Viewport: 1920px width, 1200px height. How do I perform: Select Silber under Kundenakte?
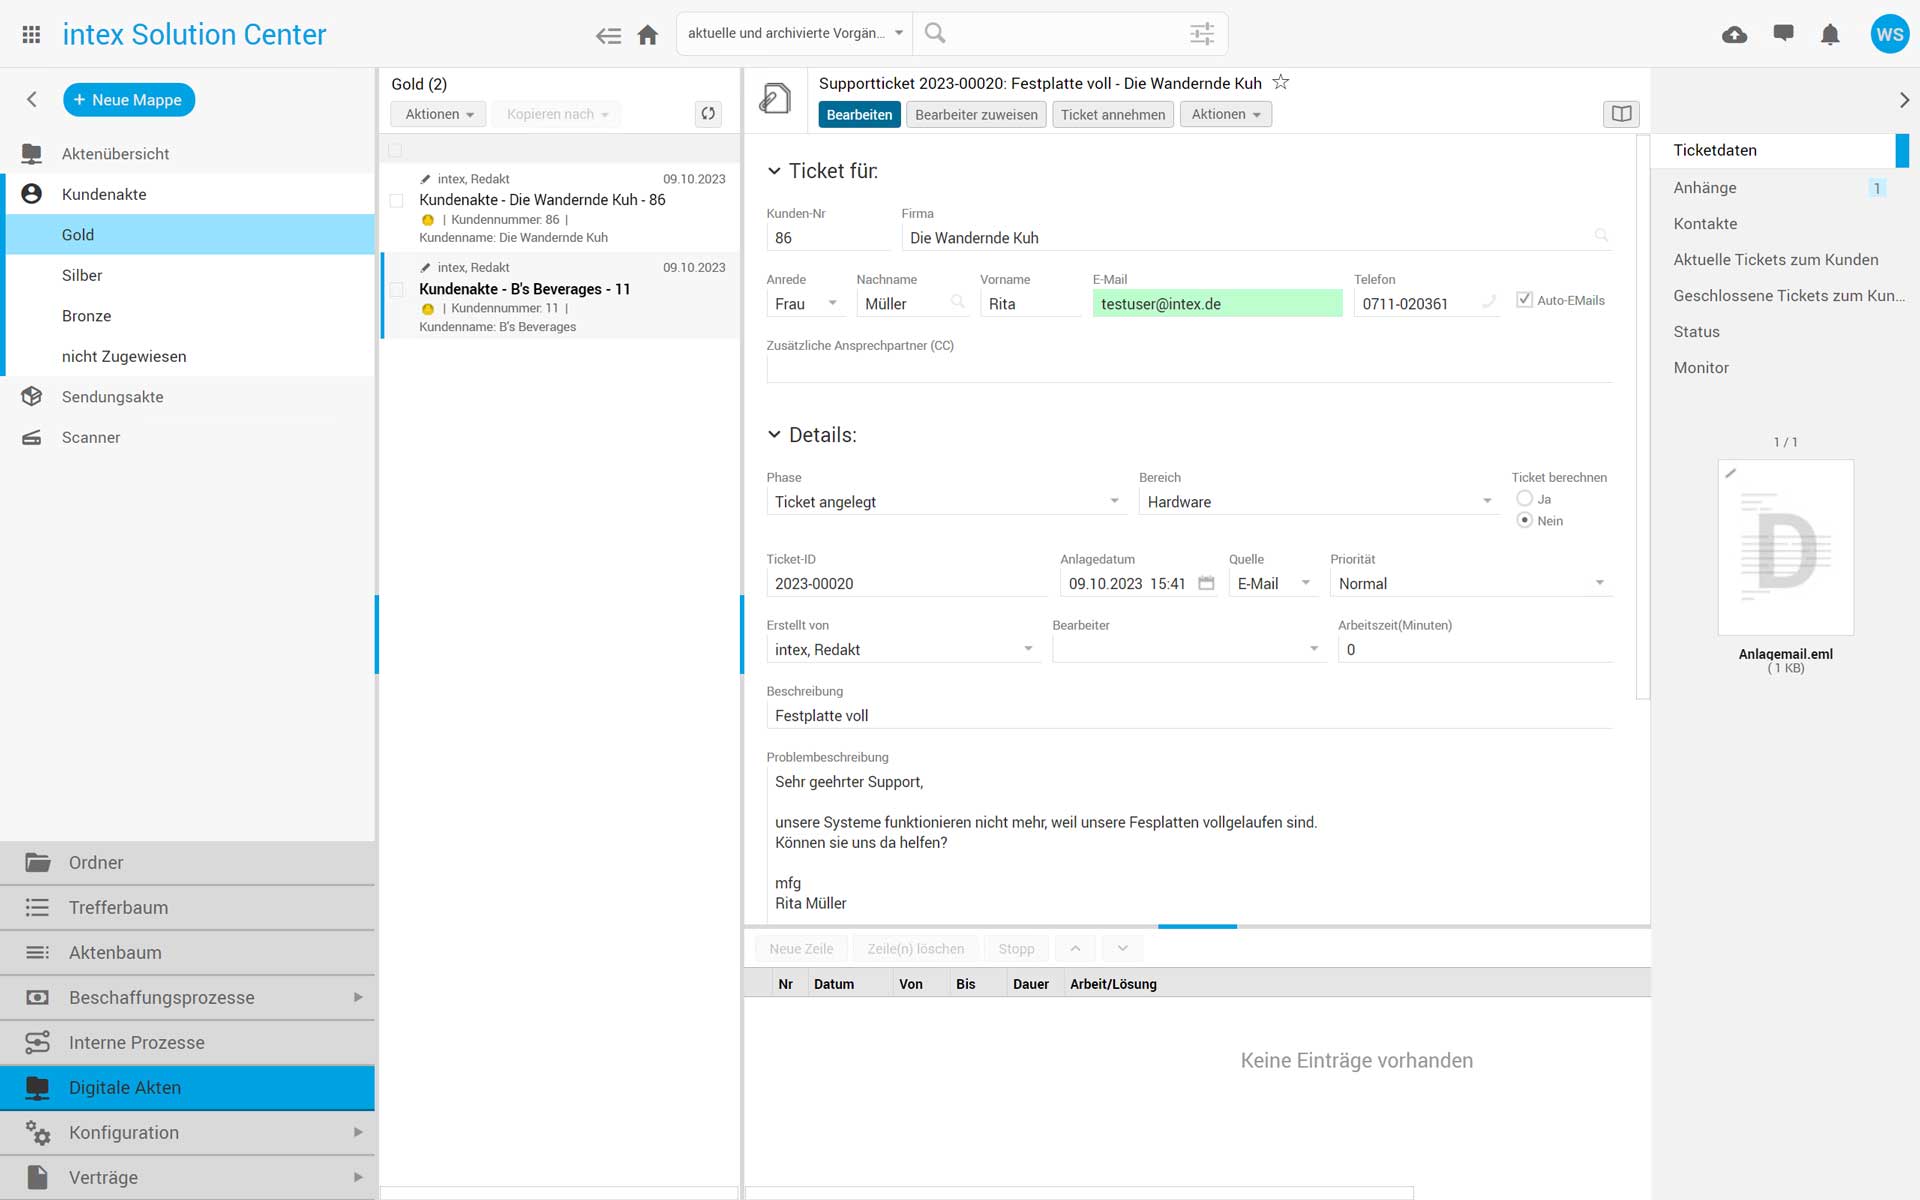(82, 275)
